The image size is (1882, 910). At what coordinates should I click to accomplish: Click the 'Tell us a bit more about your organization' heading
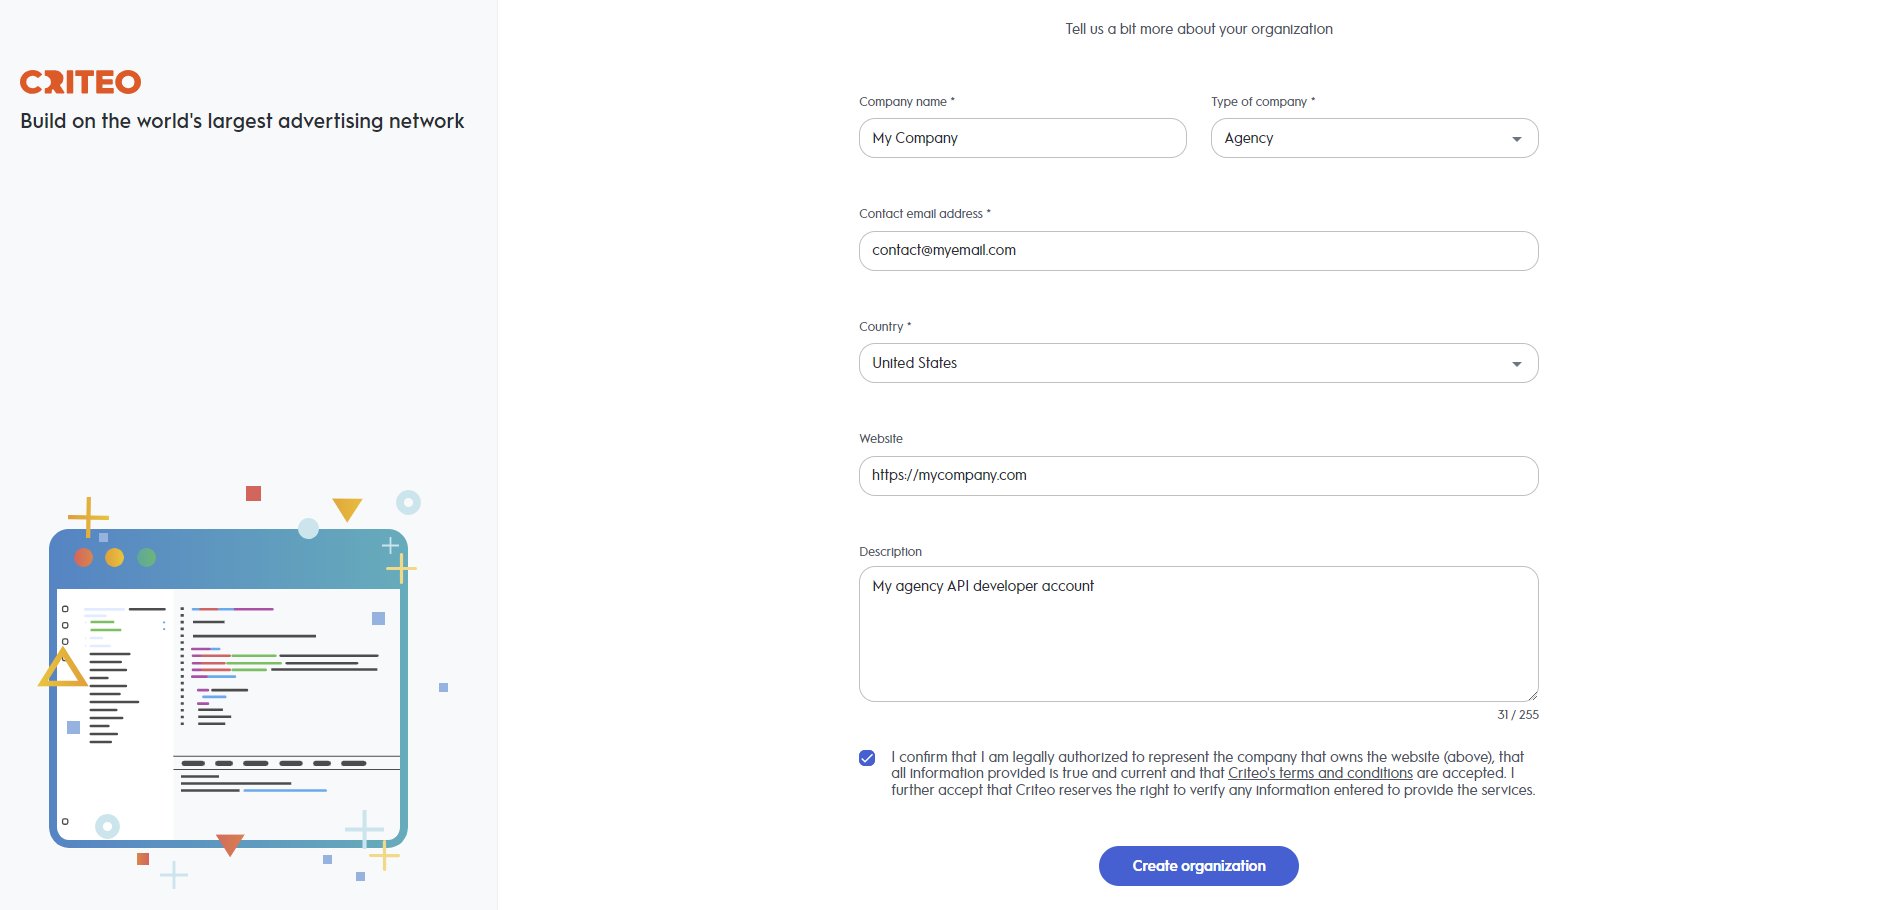point(1198,29)
